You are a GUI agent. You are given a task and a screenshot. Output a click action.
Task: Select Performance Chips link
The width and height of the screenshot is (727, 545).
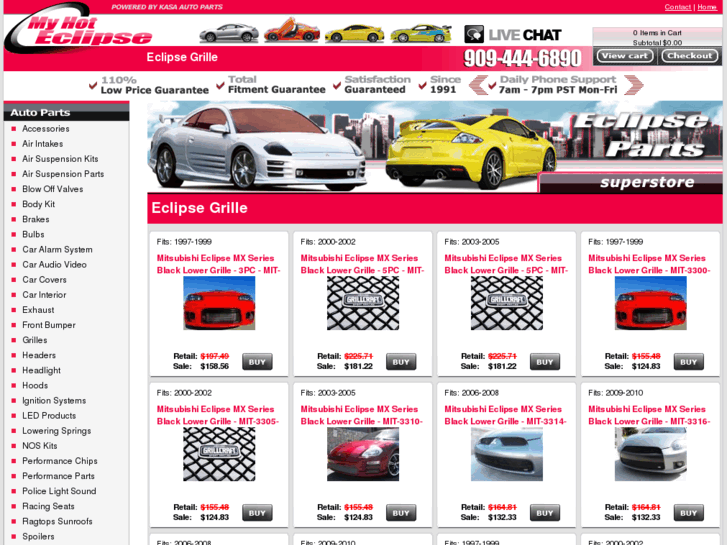[x=60, y=461]
